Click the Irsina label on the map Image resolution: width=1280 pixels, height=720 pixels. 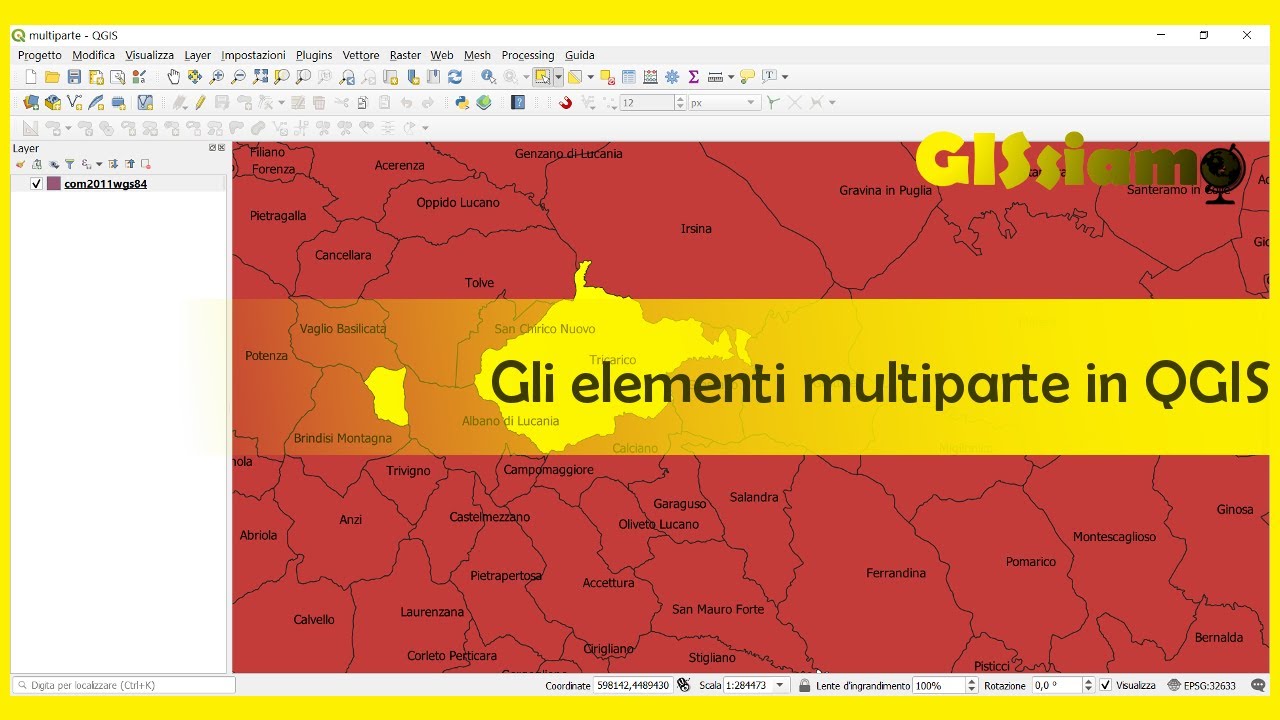[696, 229]
